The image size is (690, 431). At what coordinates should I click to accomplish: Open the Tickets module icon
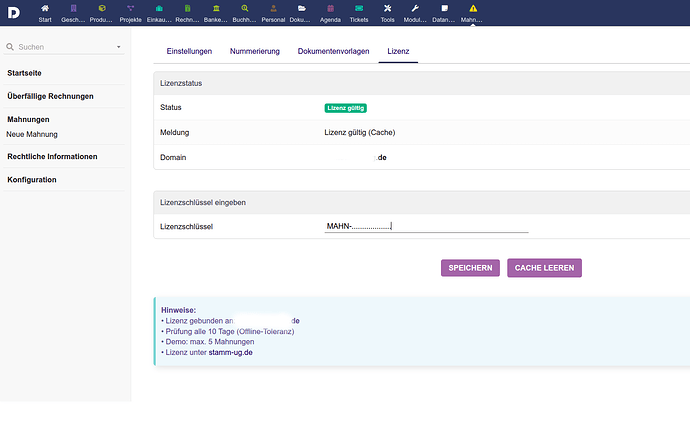(x=359, y=9)
